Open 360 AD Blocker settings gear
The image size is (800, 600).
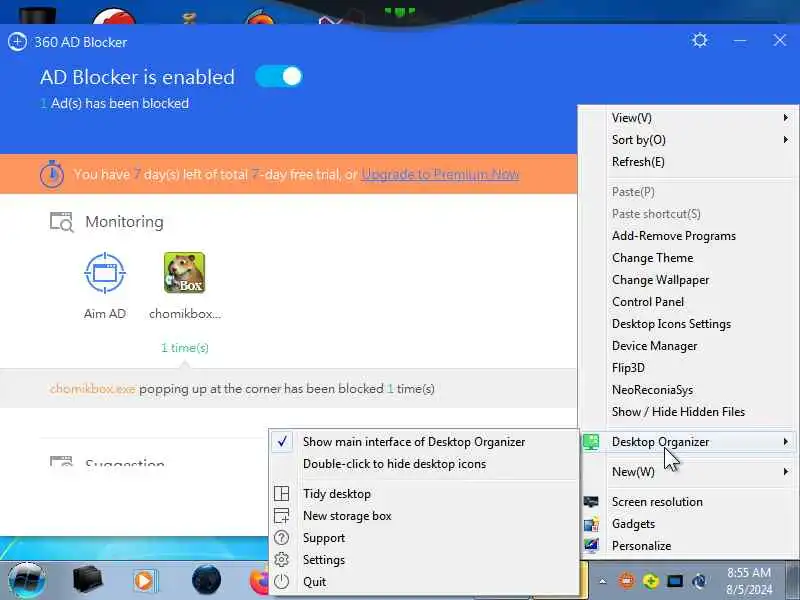point(699,40)
